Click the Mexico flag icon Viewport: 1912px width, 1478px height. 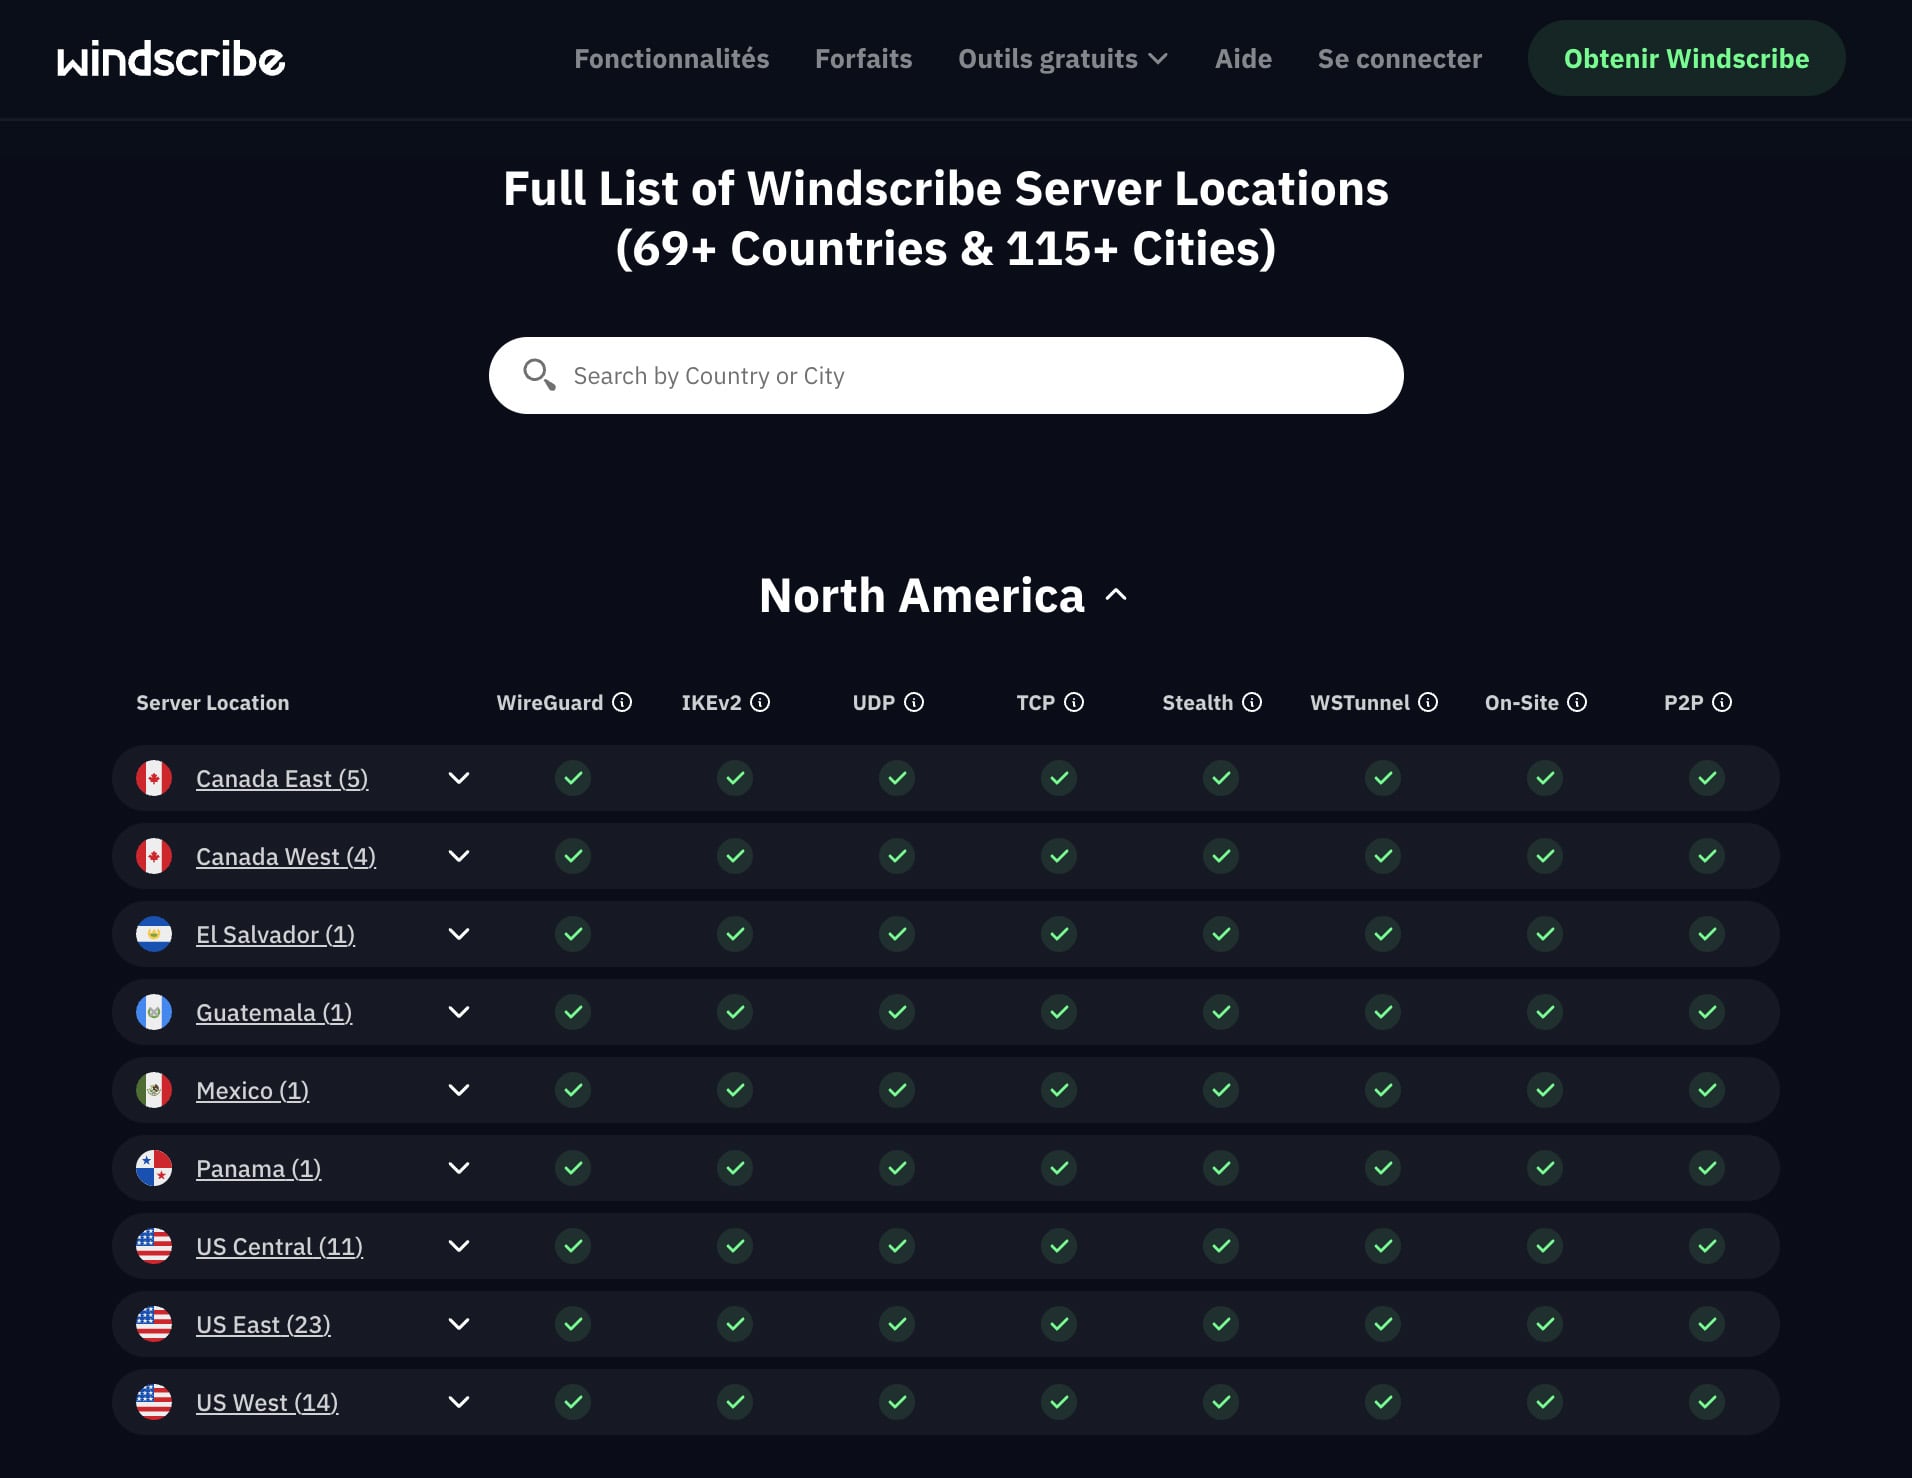[154, 1090]
